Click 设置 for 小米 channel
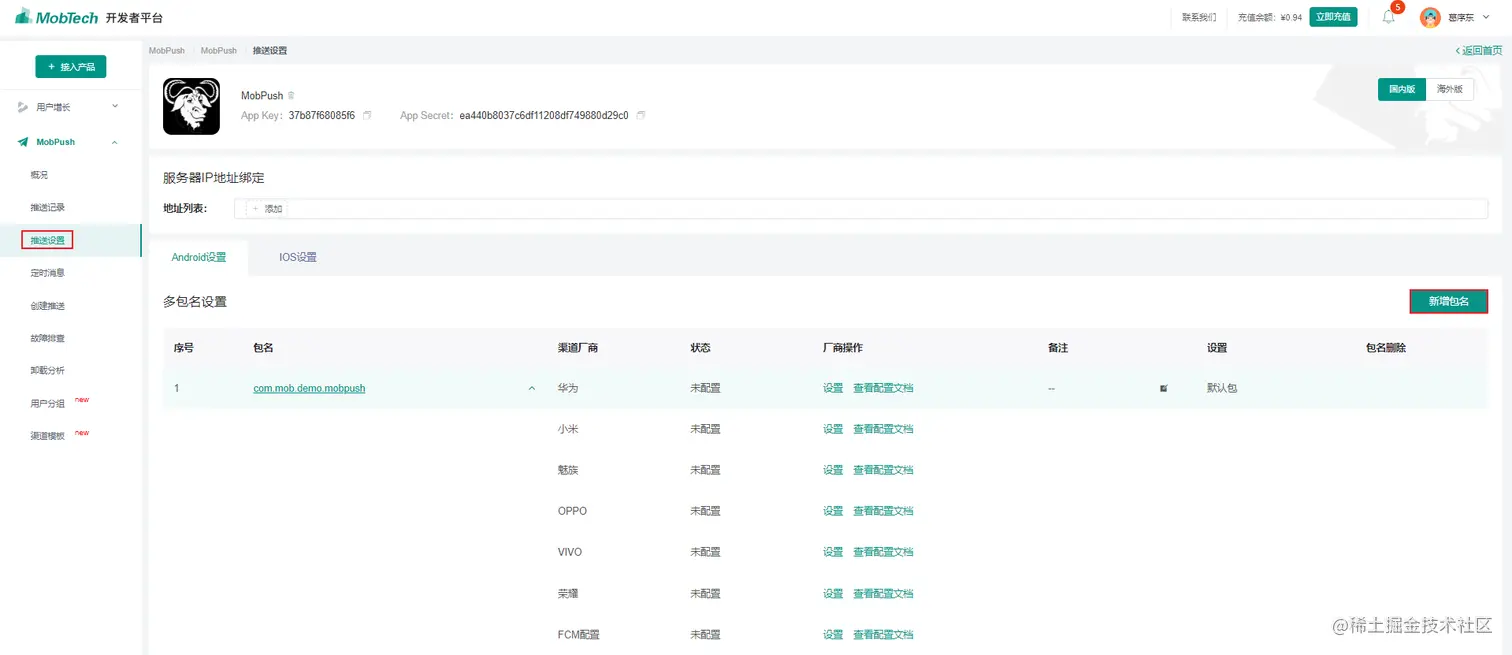Viewport: 1512px width, 655px height. point(833,429)
